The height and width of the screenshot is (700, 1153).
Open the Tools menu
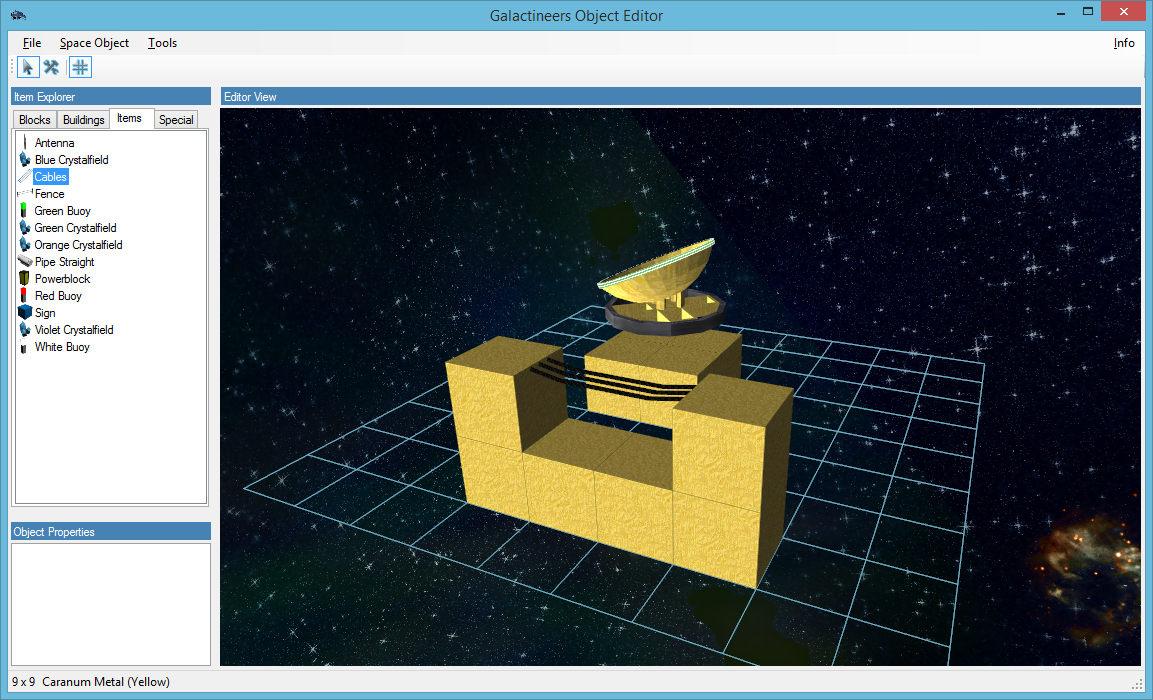click(162, 43)
